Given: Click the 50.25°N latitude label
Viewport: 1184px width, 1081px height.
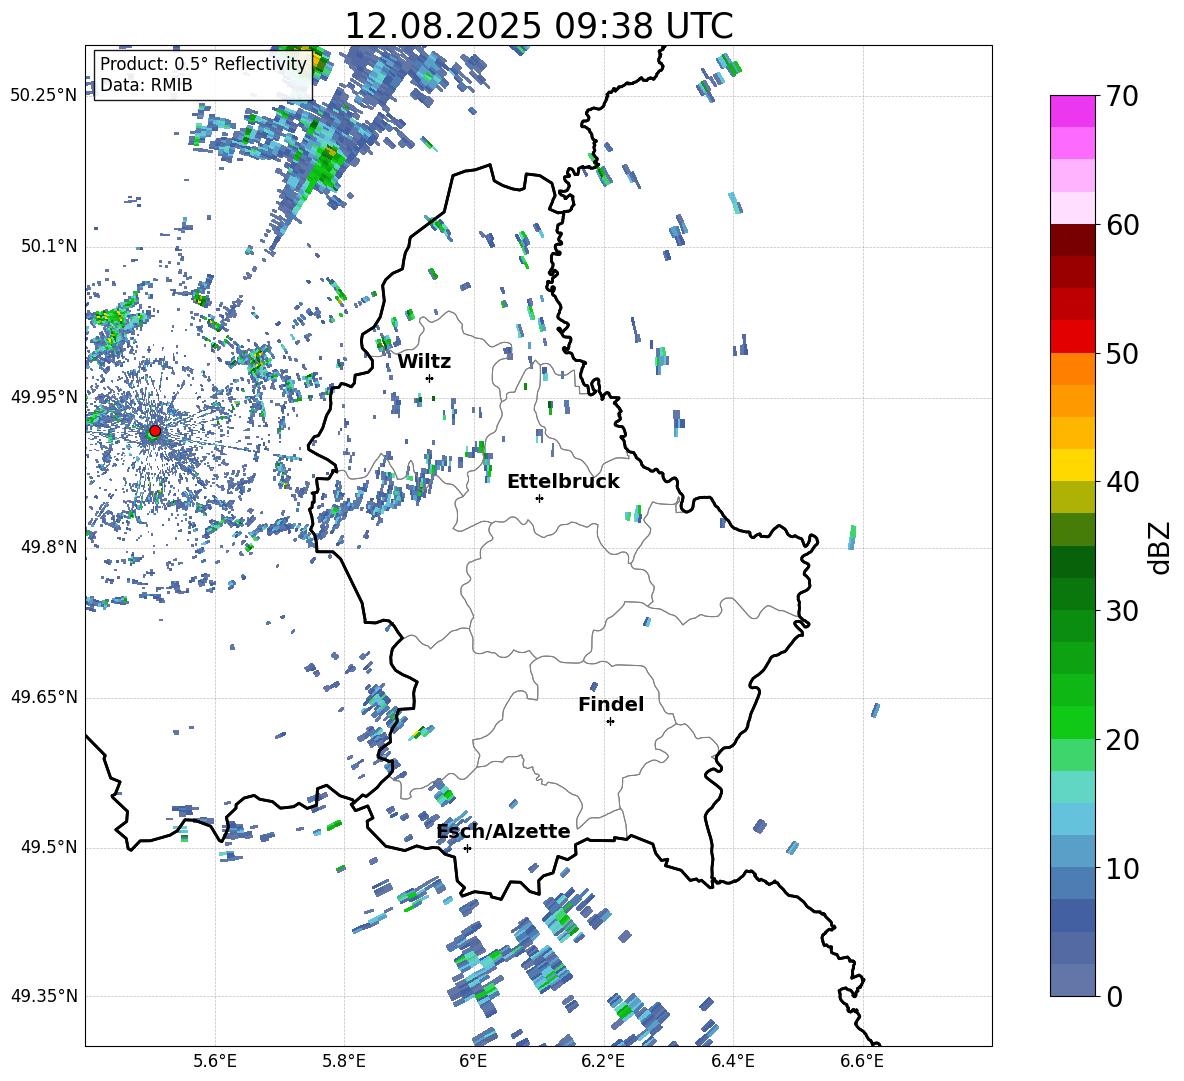Looking at the screenshot, I should 44,96.
